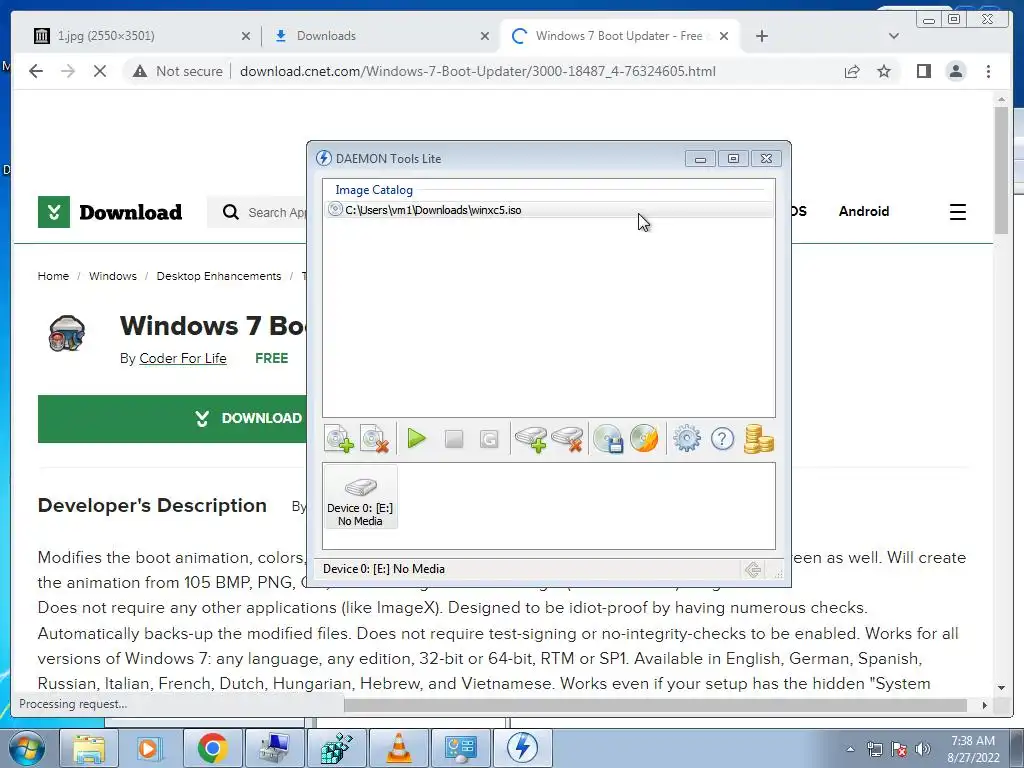
Task: Select Device 0 [E:] No Media drive
Action: coord(360,497)
